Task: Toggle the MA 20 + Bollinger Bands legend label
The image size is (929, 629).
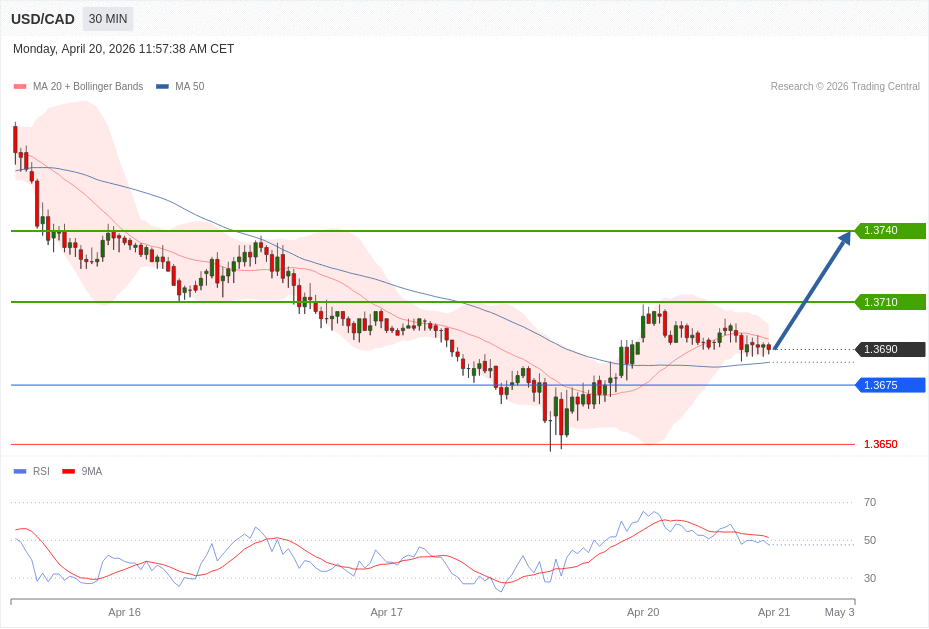Action: click(x=88, y=87)
